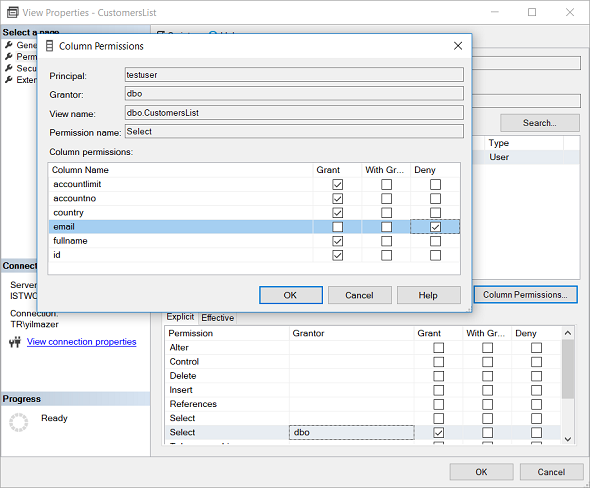Check Deny for fullname column
Screen dimensions: 590x488
(x=435, y=241)
